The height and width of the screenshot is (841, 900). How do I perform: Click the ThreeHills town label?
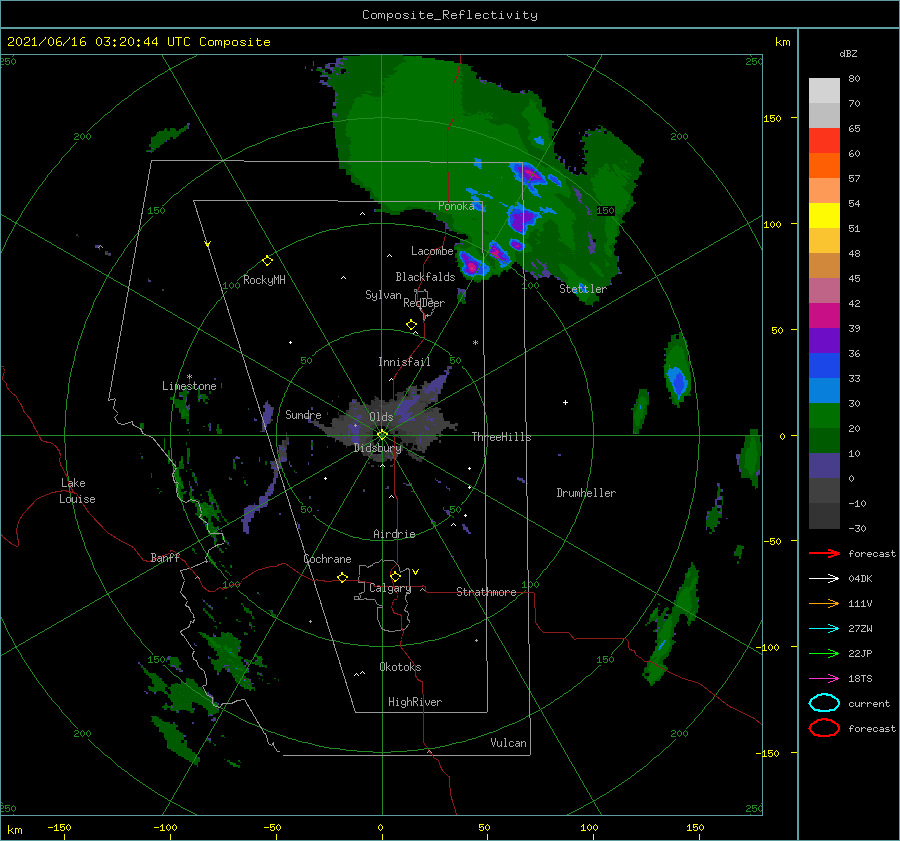pyautogui.click(x=502, y=437)
